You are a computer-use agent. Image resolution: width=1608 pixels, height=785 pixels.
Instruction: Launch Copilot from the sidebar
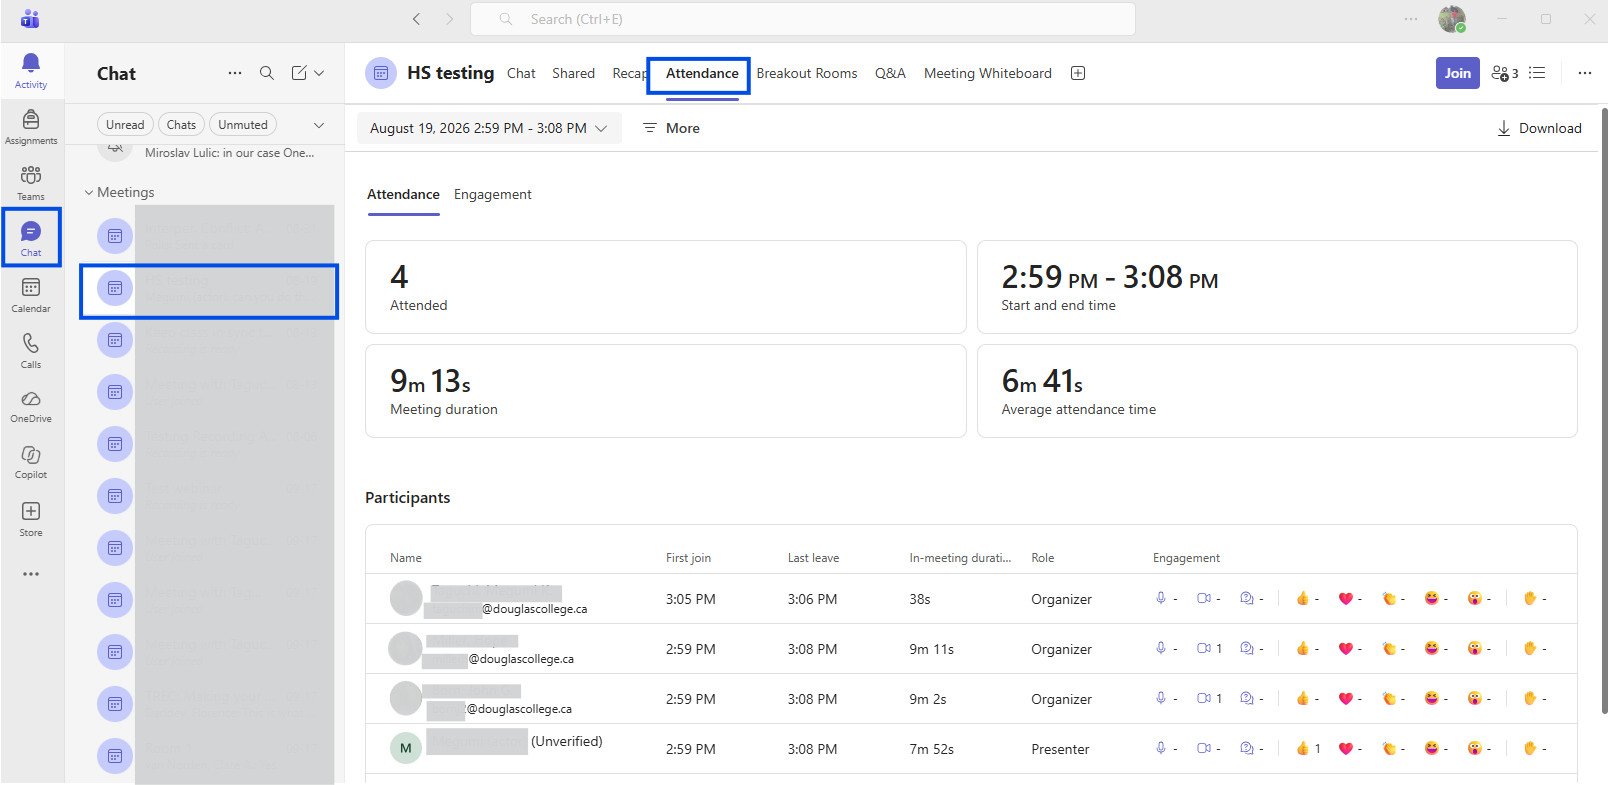(x=31, y=462)
